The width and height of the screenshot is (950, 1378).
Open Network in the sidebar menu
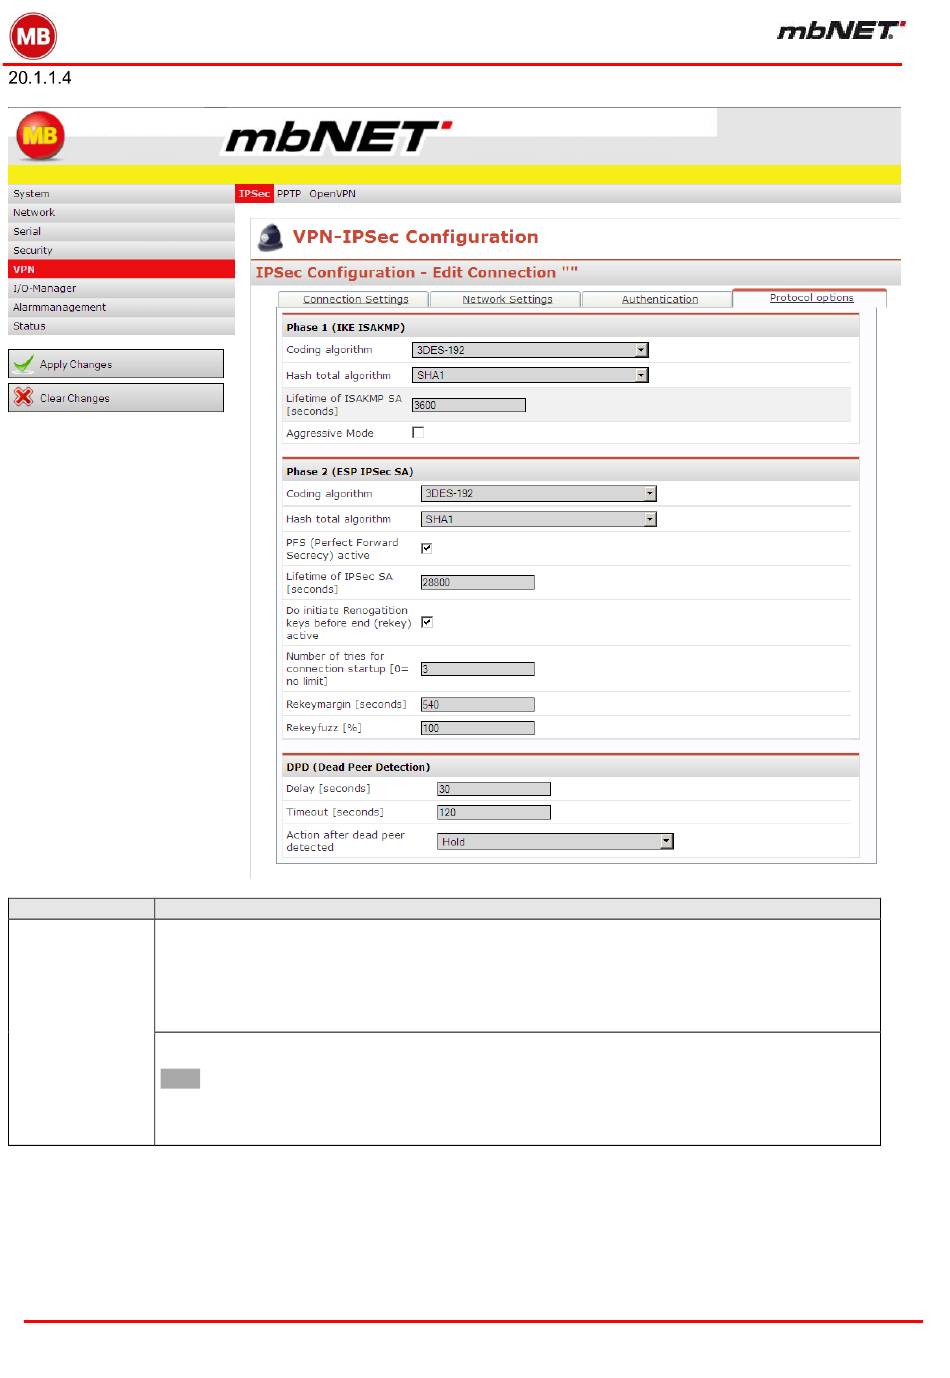click(x=121, y=213)
